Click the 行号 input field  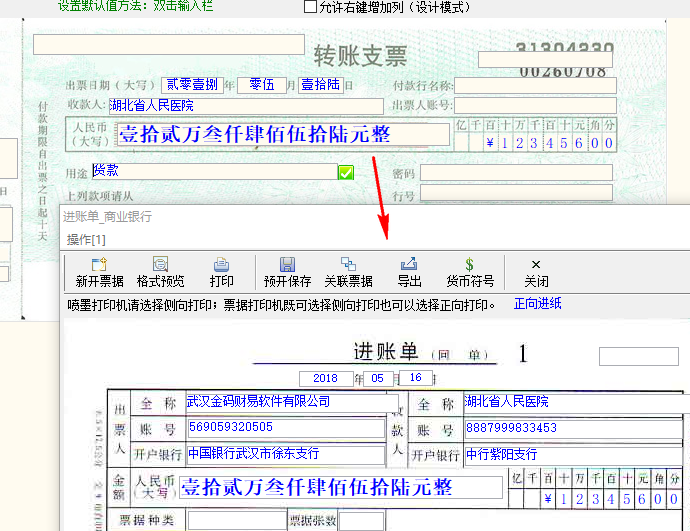click(x=516, y=193)
